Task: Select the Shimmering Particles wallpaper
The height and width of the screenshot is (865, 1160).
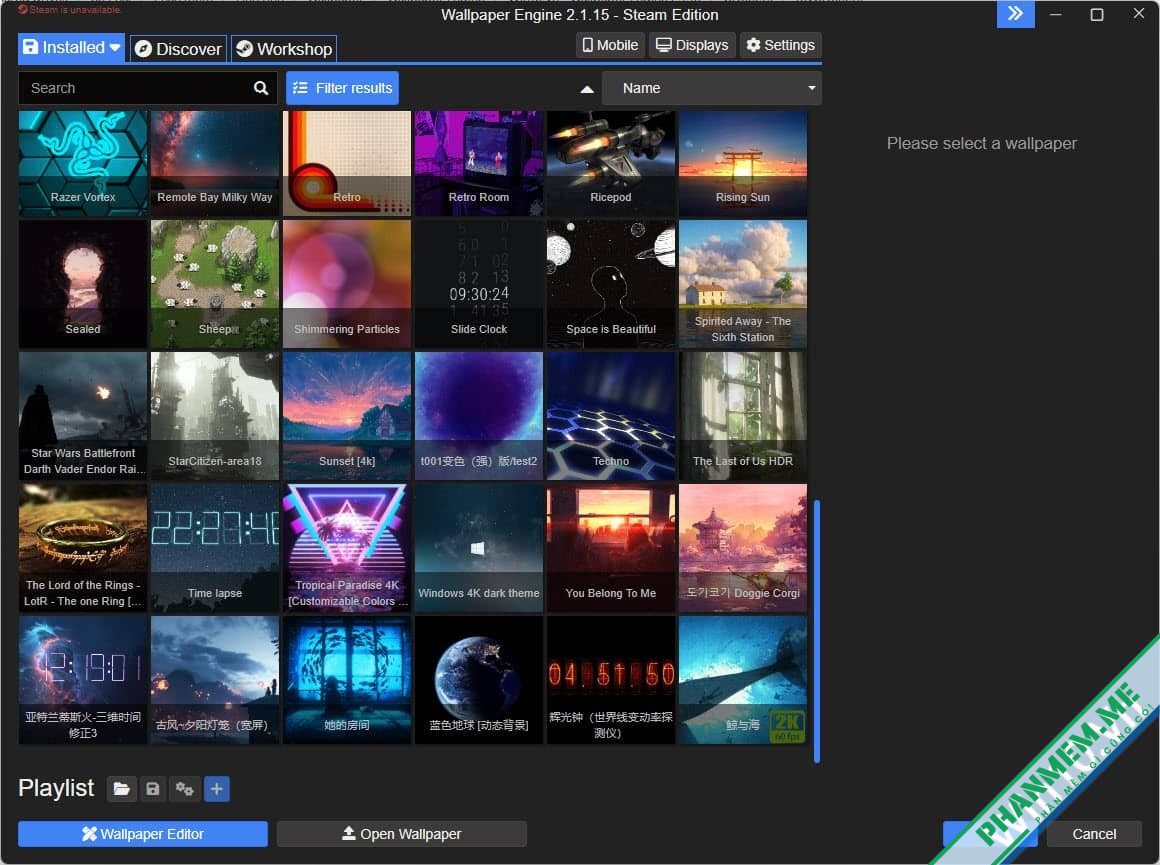Action: 347,284
